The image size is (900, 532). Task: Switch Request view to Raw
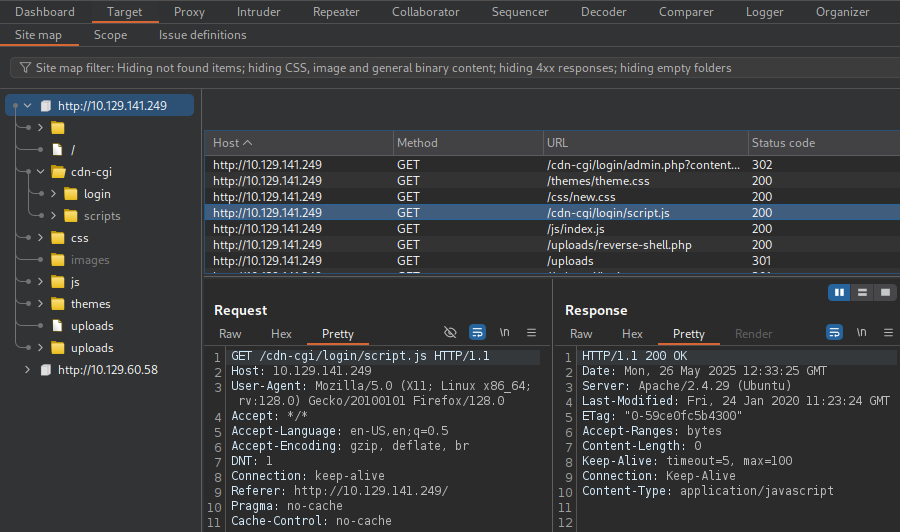click(x=230, y=334)
